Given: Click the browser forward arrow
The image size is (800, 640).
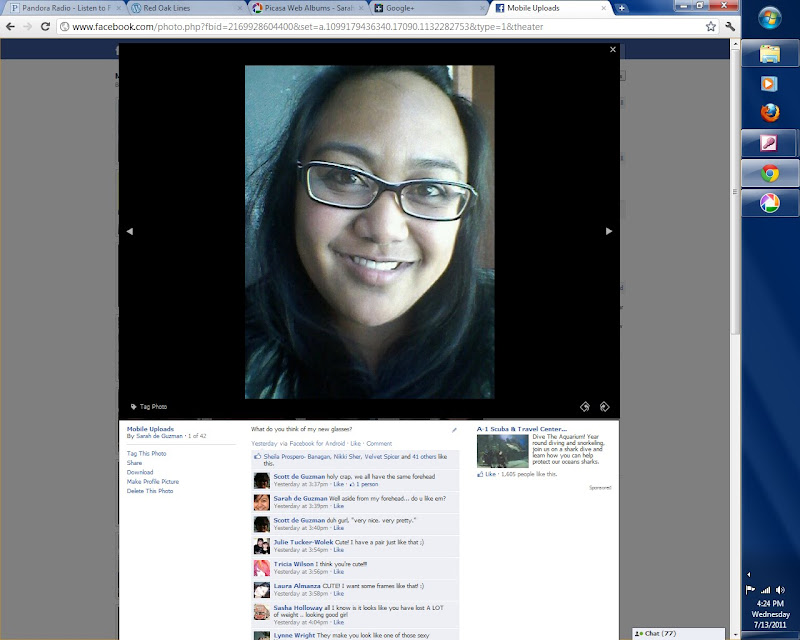Looking at the screenshot, I should coord(28,27).
